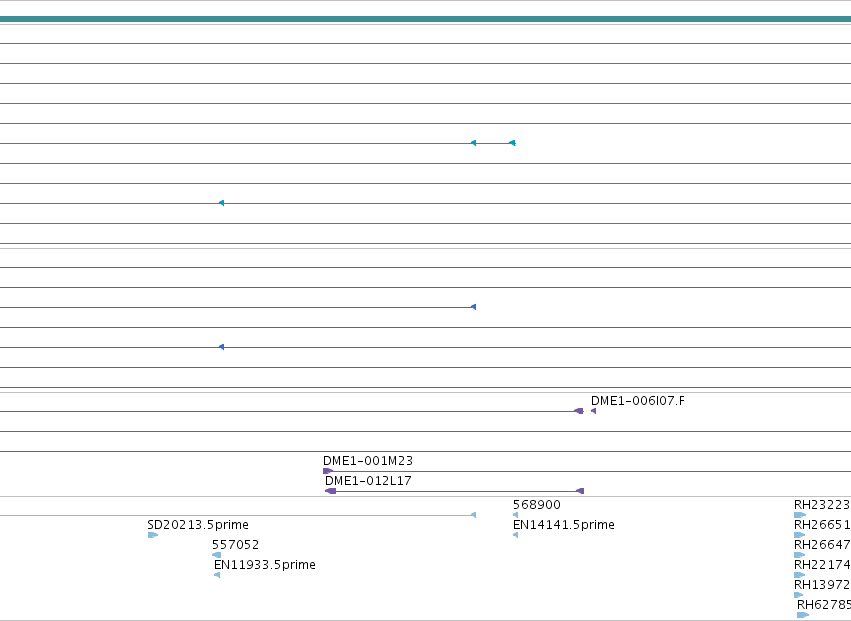The image size is (851, 621).
Task: Select the arrow glyph below EN11933.5prime
Action: pos(217,575)
